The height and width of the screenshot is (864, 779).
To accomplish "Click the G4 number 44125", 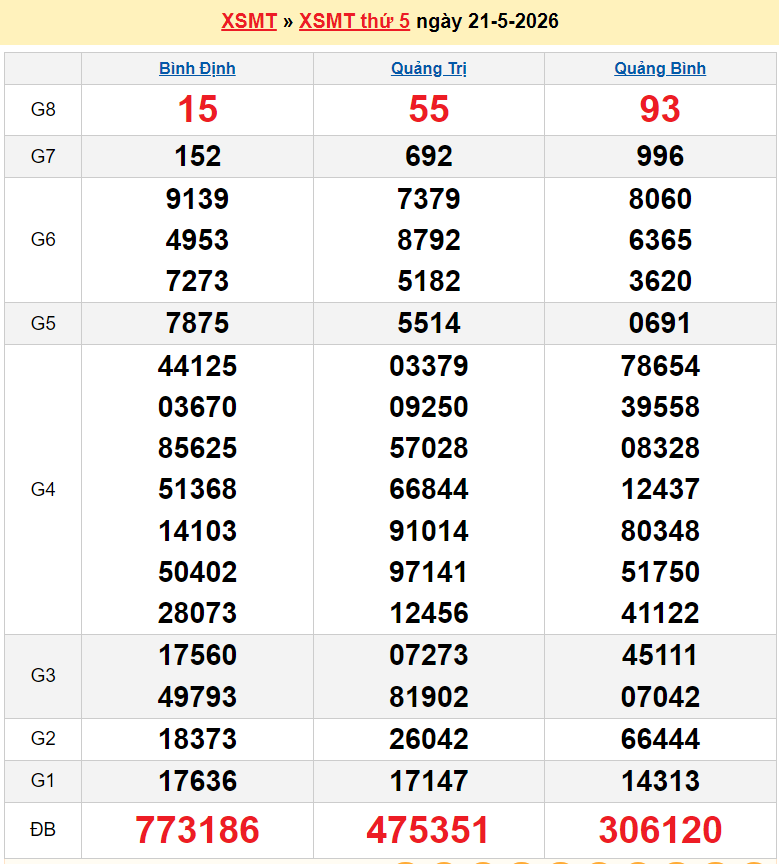I will point(197,366).
